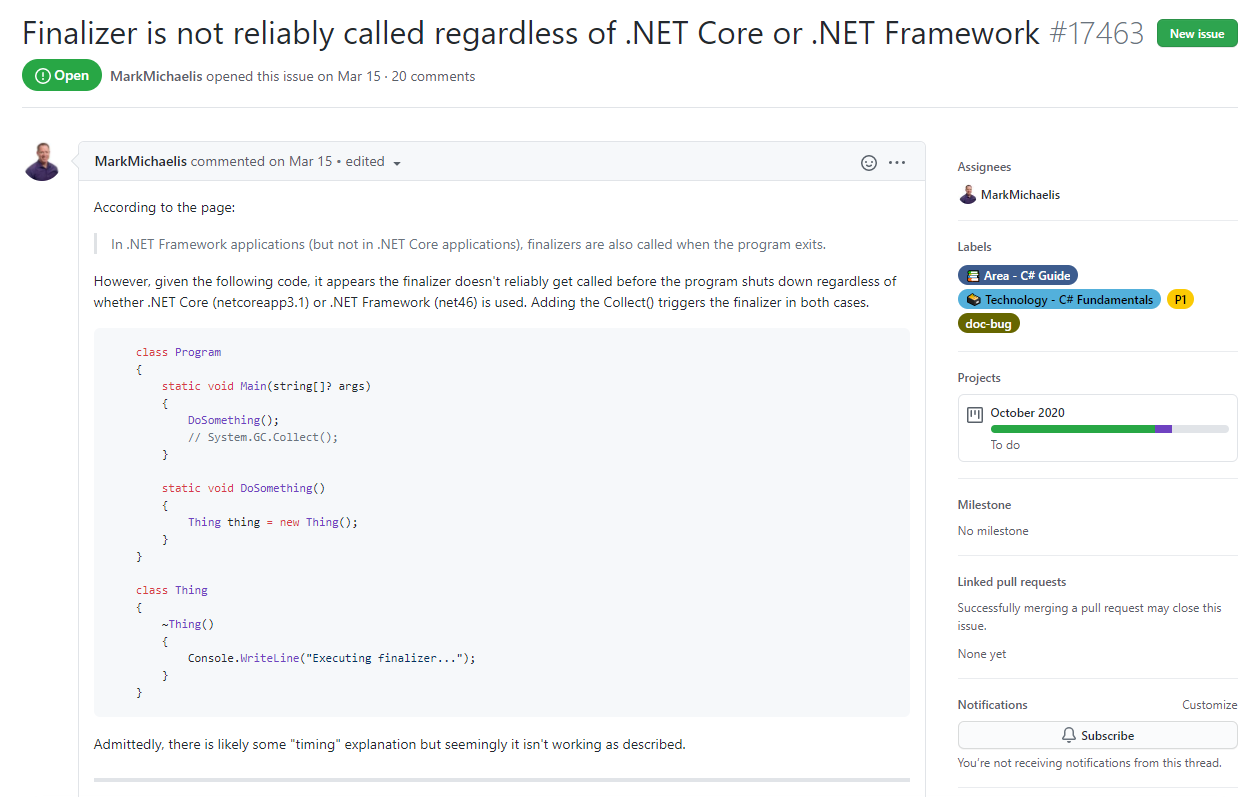
Task: Click the New issue button
Action: (1197, 33)
